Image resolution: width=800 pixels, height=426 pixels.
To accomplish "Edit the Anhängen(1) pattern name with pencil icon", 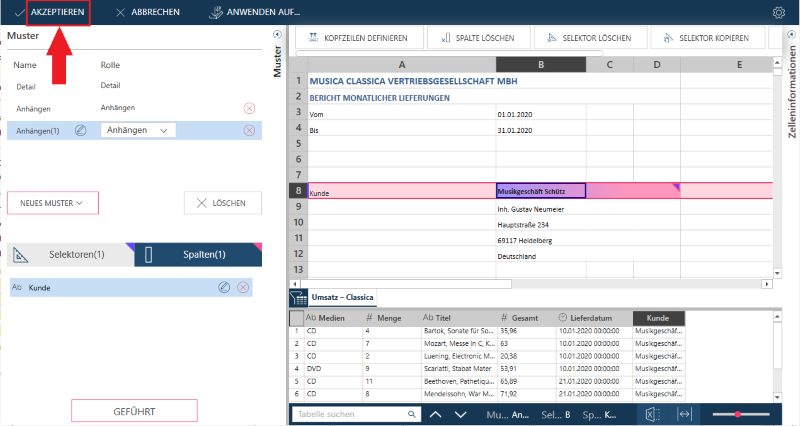I will coord(81,130).
